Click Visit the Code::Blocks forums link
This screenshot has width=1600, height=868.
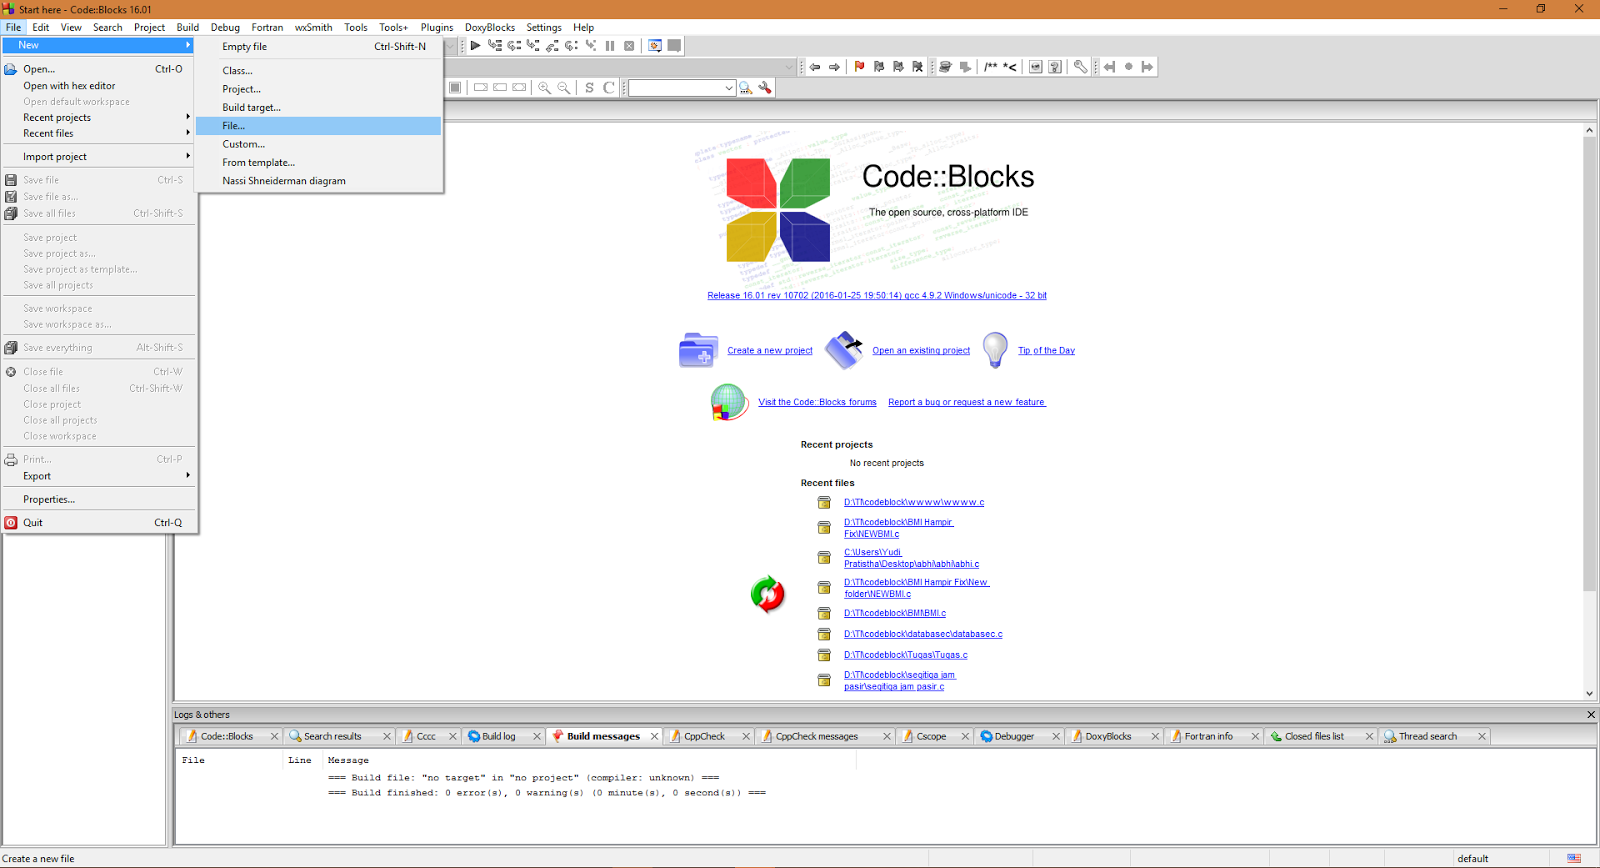click(x=817, y=403)
